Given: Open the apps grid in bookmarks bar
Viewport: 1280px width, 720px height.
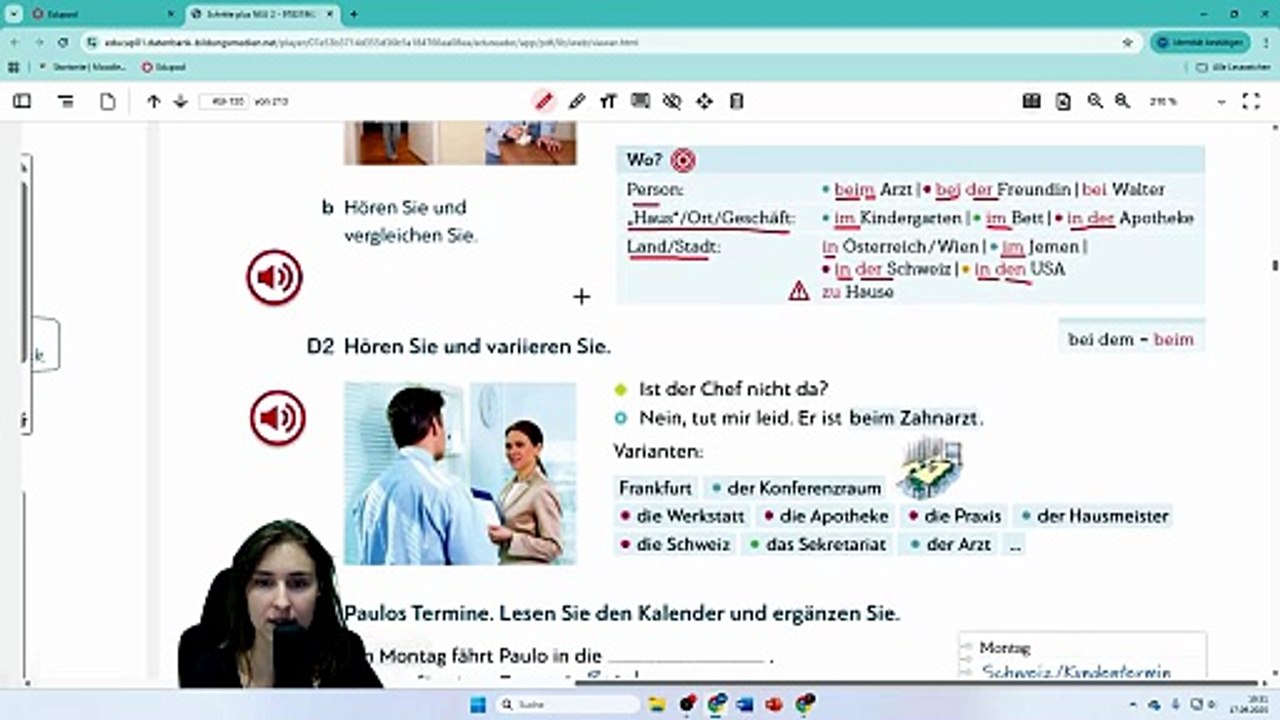Looking at the screenshot, I should coord(13,67).
